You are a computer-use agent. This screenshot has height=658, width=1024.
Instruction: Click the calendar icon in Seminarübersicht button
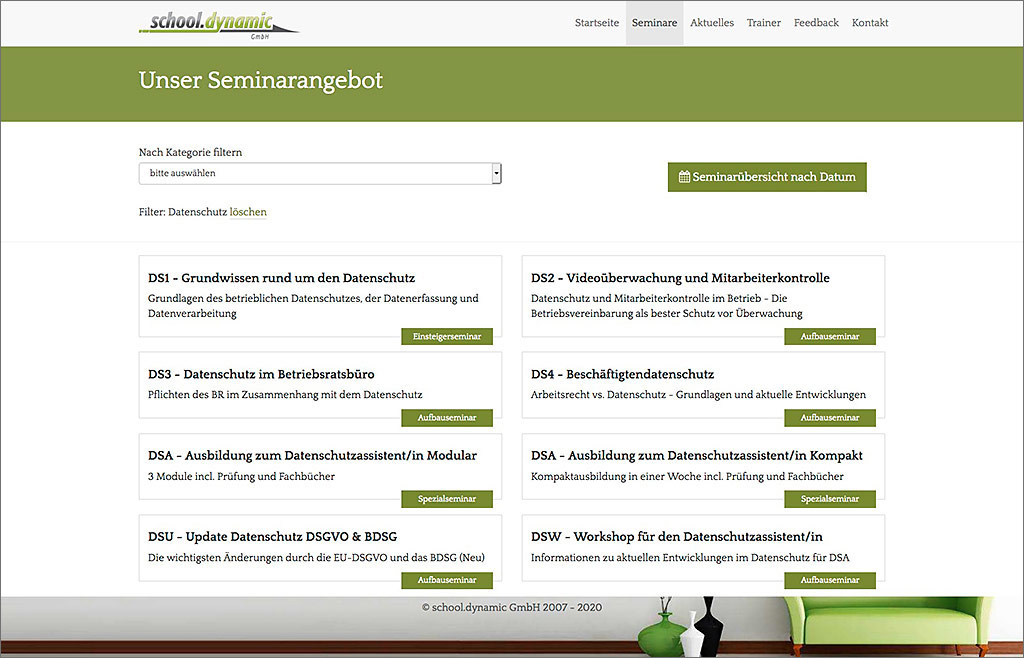[x=684, y=177]
